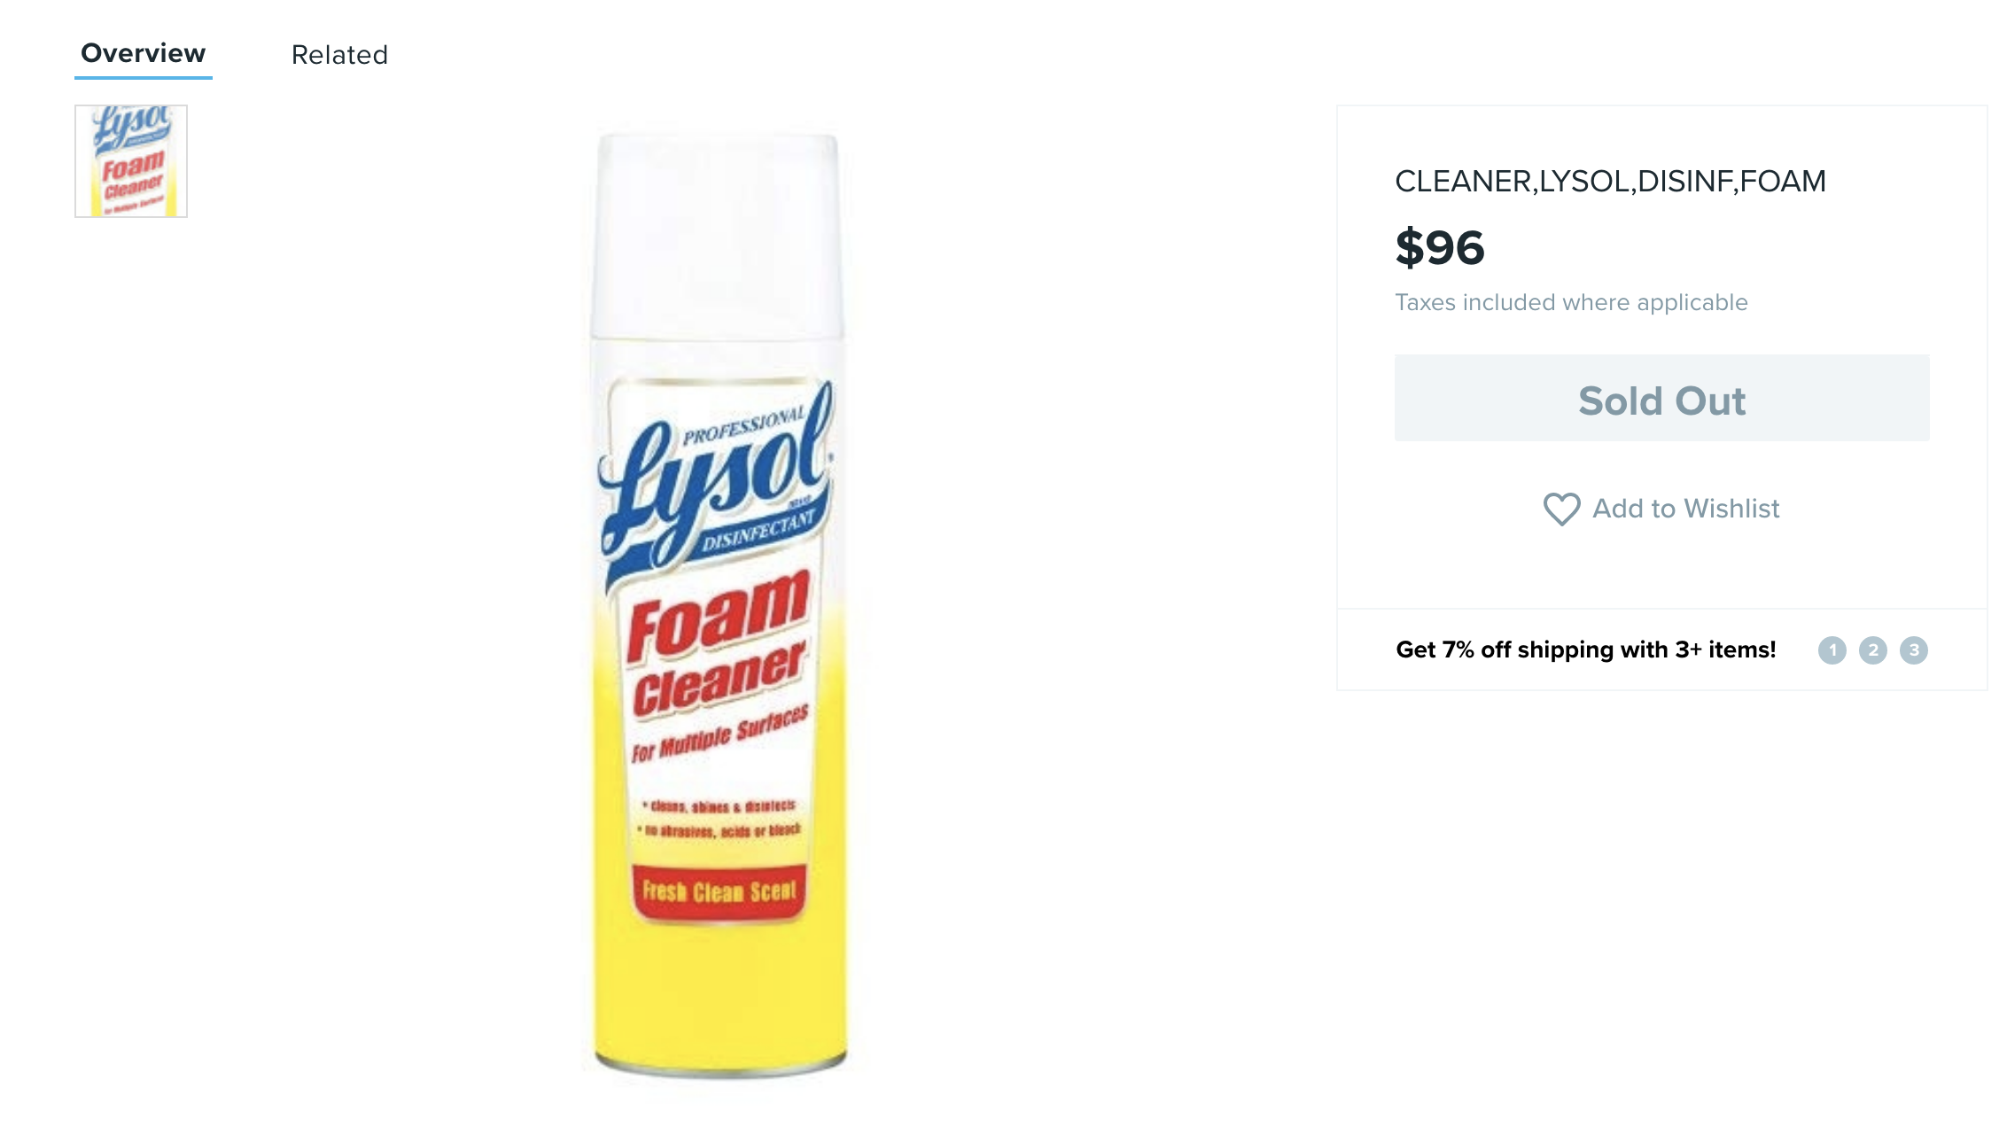
Task: Click the heart wishlist icon
Action: pyautogui.click(x=1561, y=509)
